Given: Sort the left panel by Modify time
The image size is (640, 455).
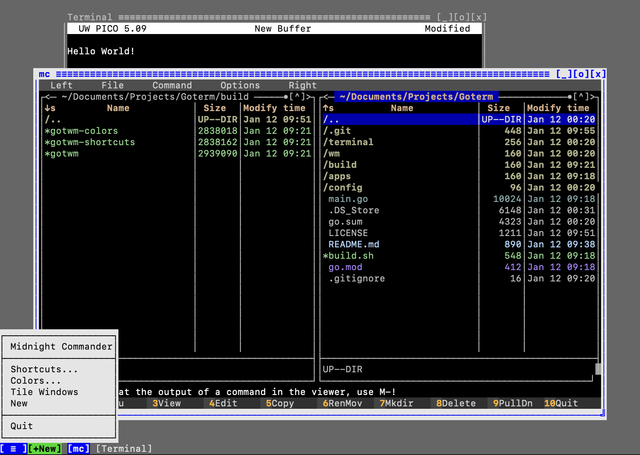Looking at the screenshot, I should click(274, 108).
